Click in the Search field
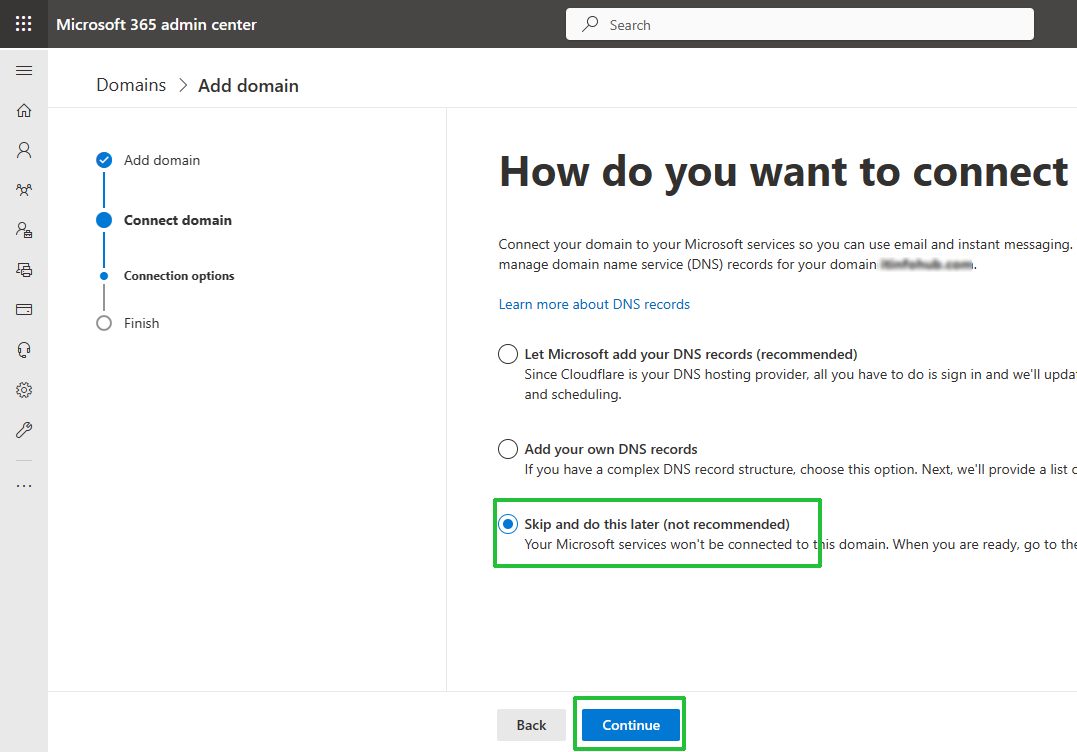Image resolution: width=1077 pixels, height=752 pixels. 800,25
